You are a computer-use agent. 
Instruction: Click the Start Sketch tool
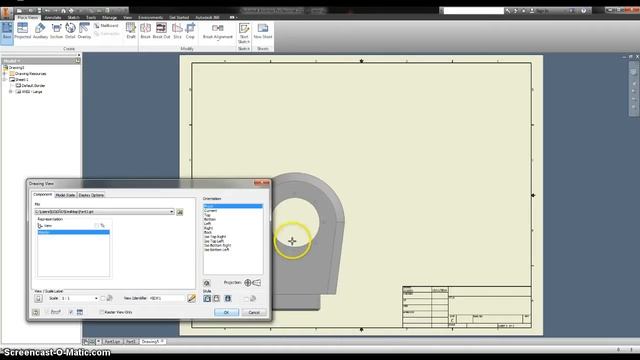click(x=244, y=33)
